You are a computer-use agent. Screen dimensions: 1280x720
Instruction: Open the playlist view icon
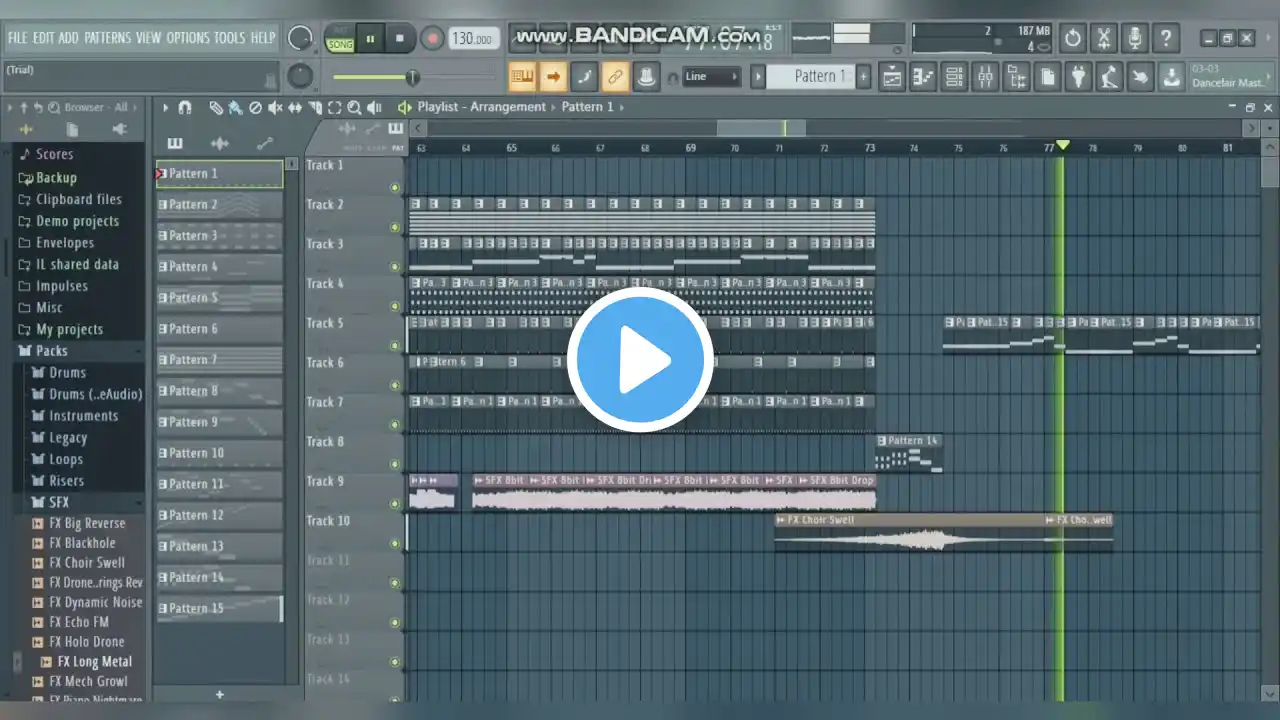click(892, 76)
